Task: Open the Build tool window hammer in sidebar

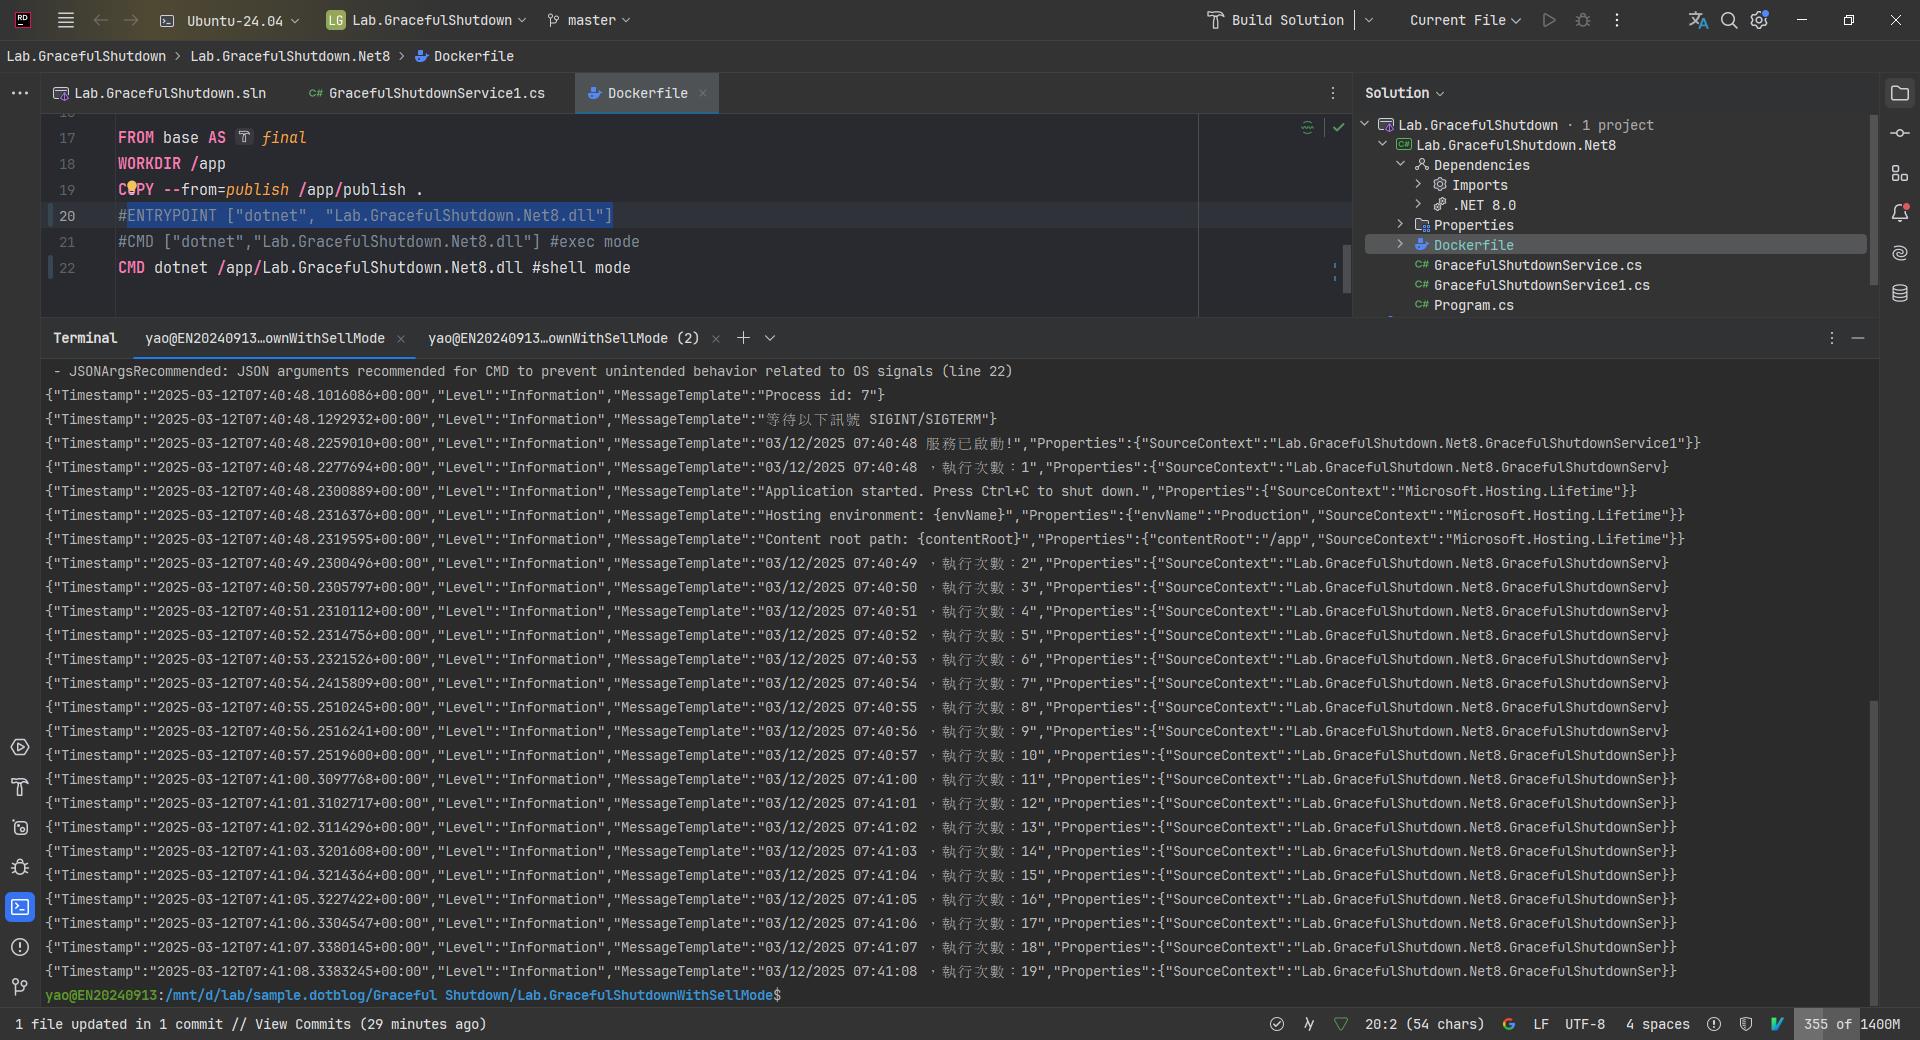Action: pyautogui.click(x=20, y=787)
